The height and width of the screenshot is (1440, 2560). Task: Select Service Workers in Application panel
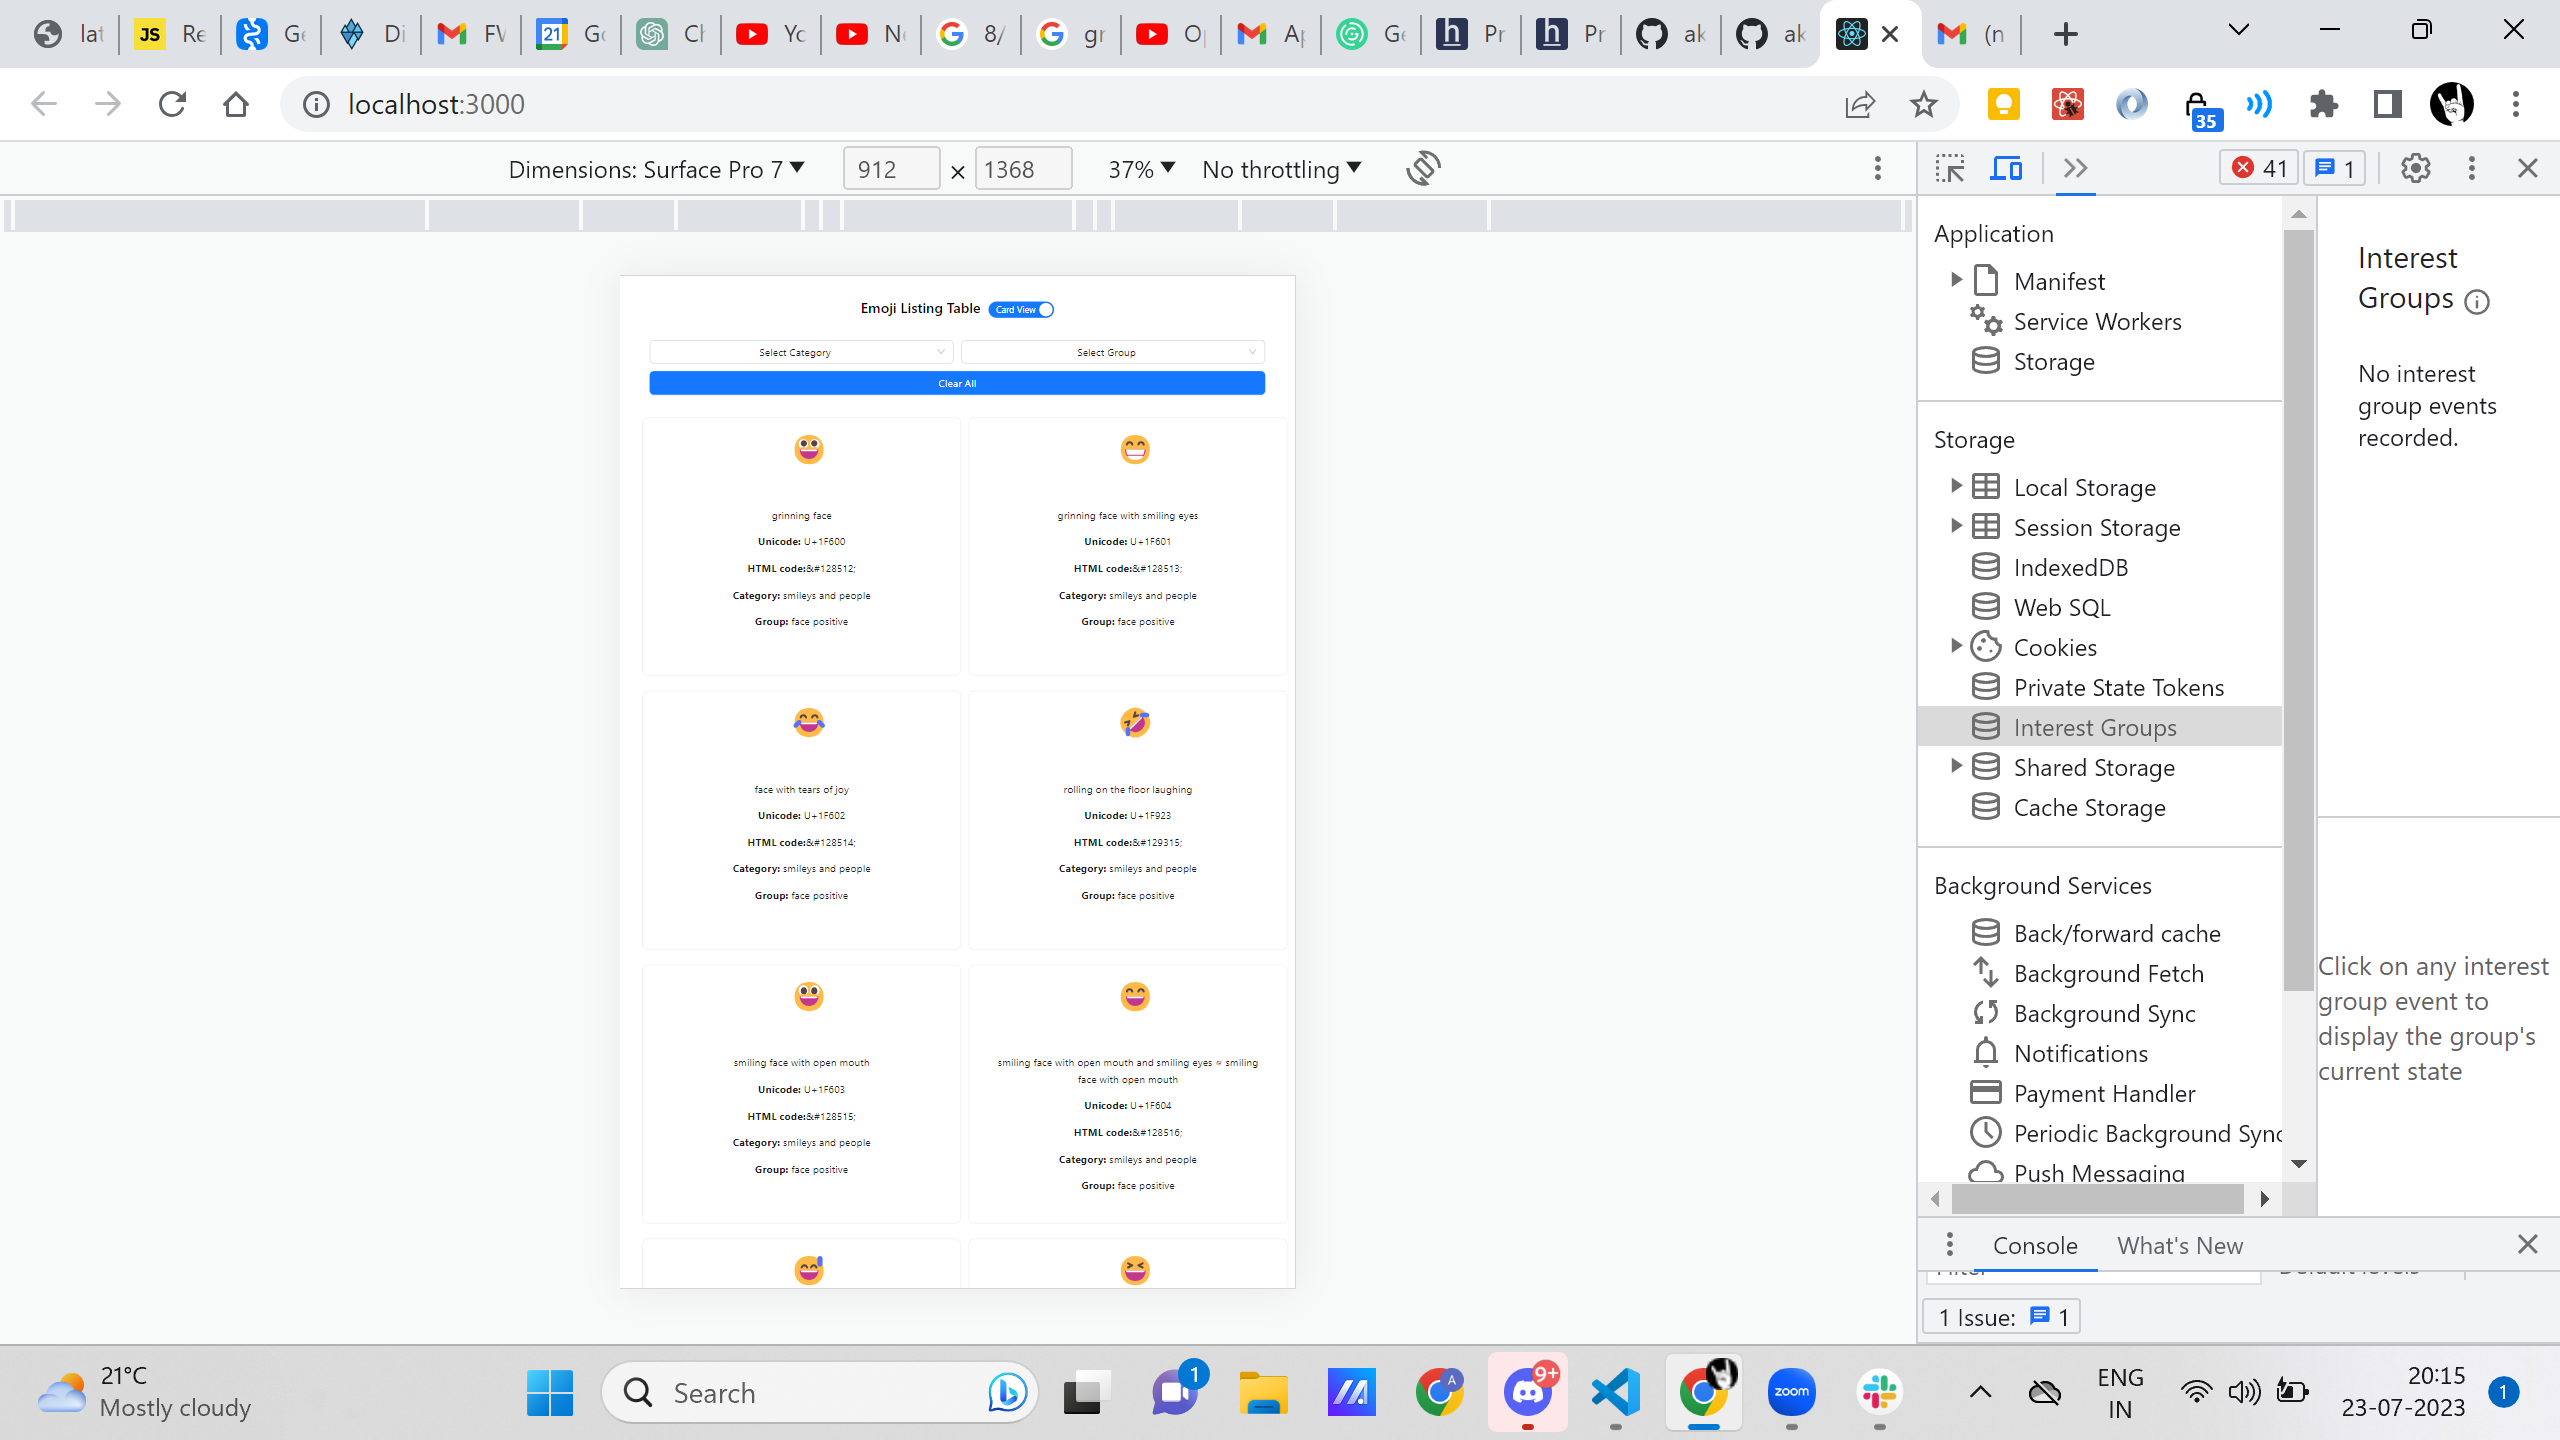[2097, 321]
